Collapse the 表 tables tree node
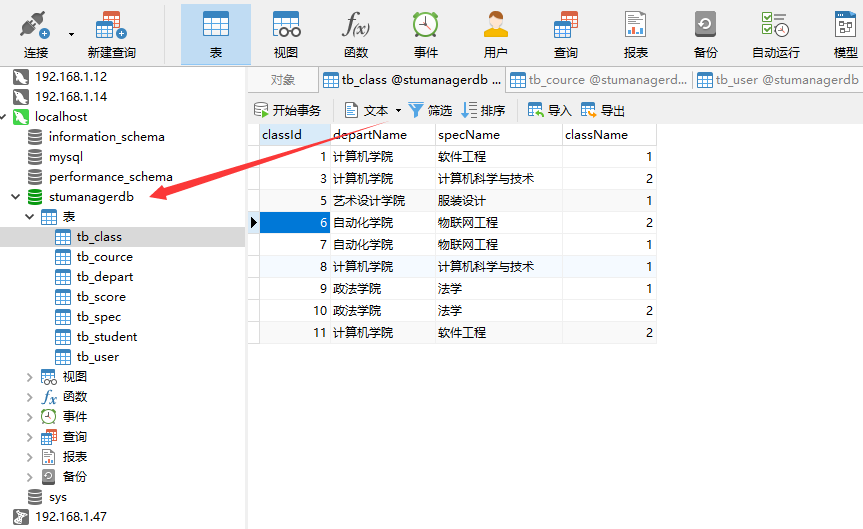The width and height of the screenshot is (863, 529). click(30, 217)
